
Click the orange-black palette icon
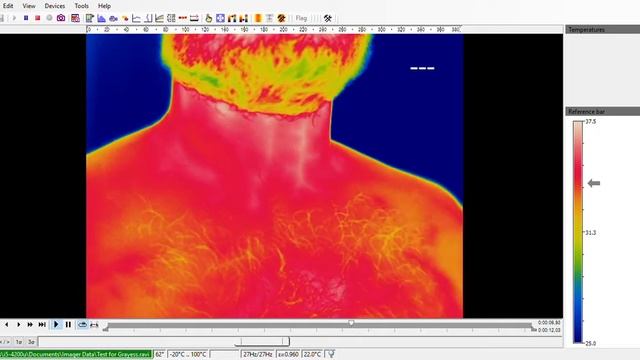click(x=232, y=18)
